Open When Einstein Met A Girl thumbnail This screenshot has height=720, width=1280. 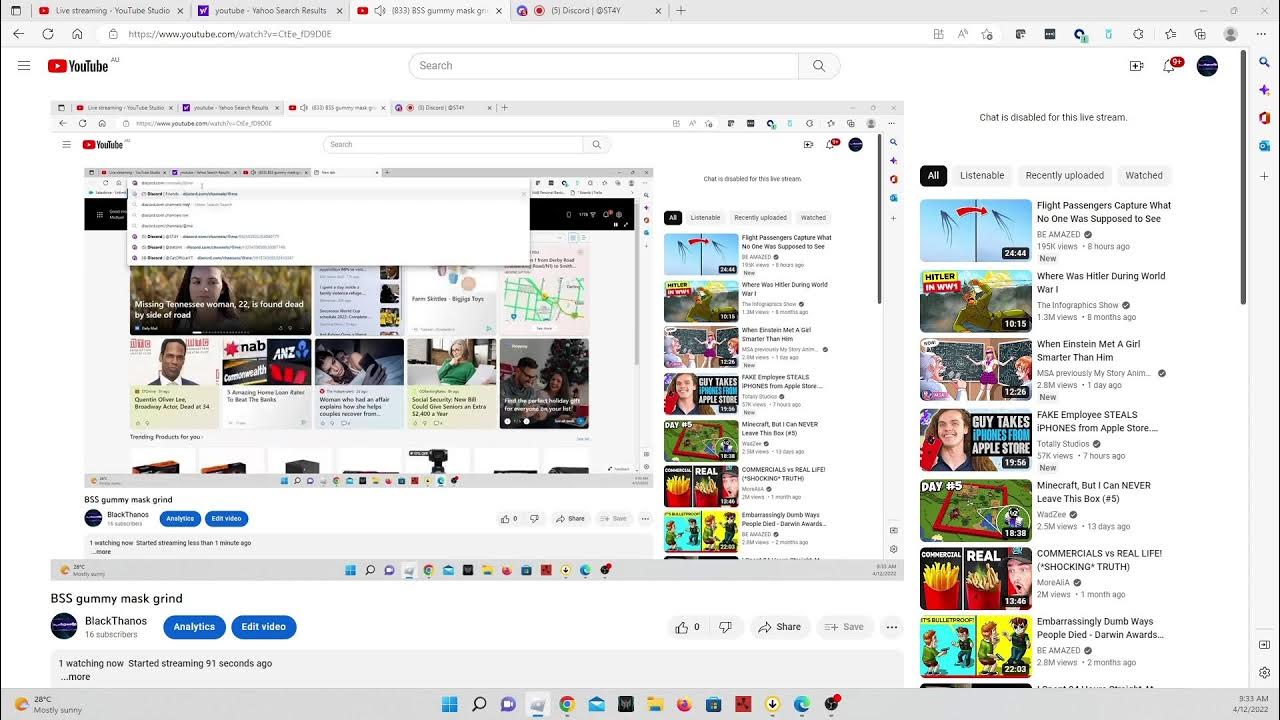click(976, 370)
